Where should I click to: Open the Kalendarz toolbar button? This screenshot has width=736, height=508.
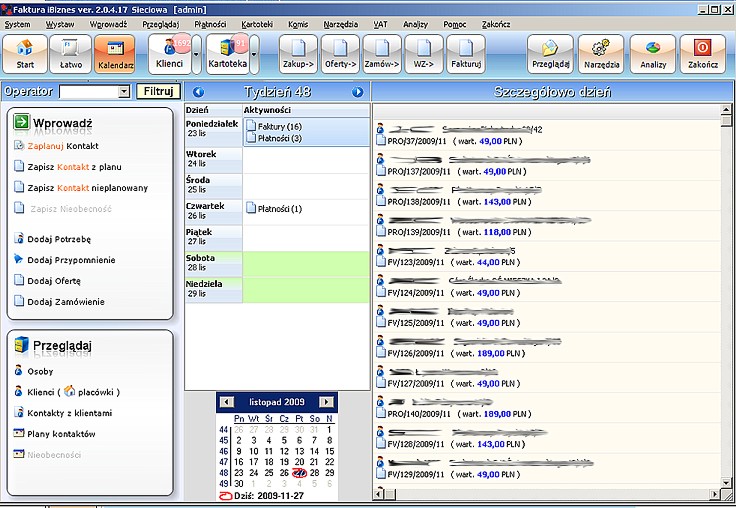114,53
